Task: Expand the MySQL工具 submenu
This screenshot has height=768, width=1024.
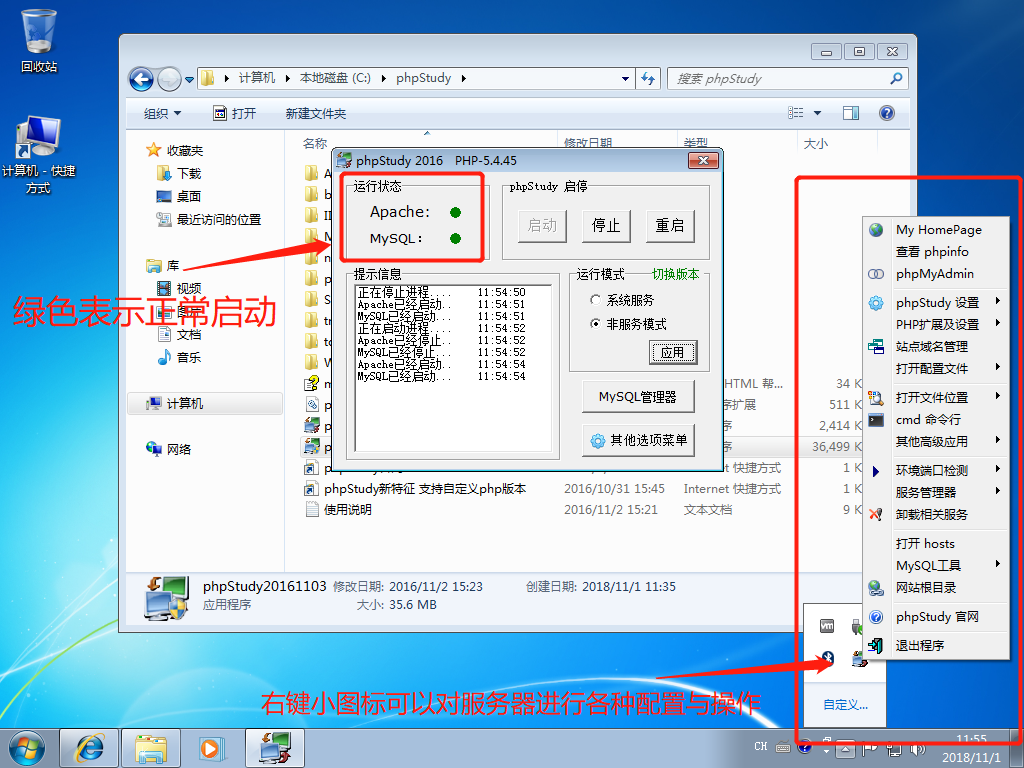Action: pos(997,564)
